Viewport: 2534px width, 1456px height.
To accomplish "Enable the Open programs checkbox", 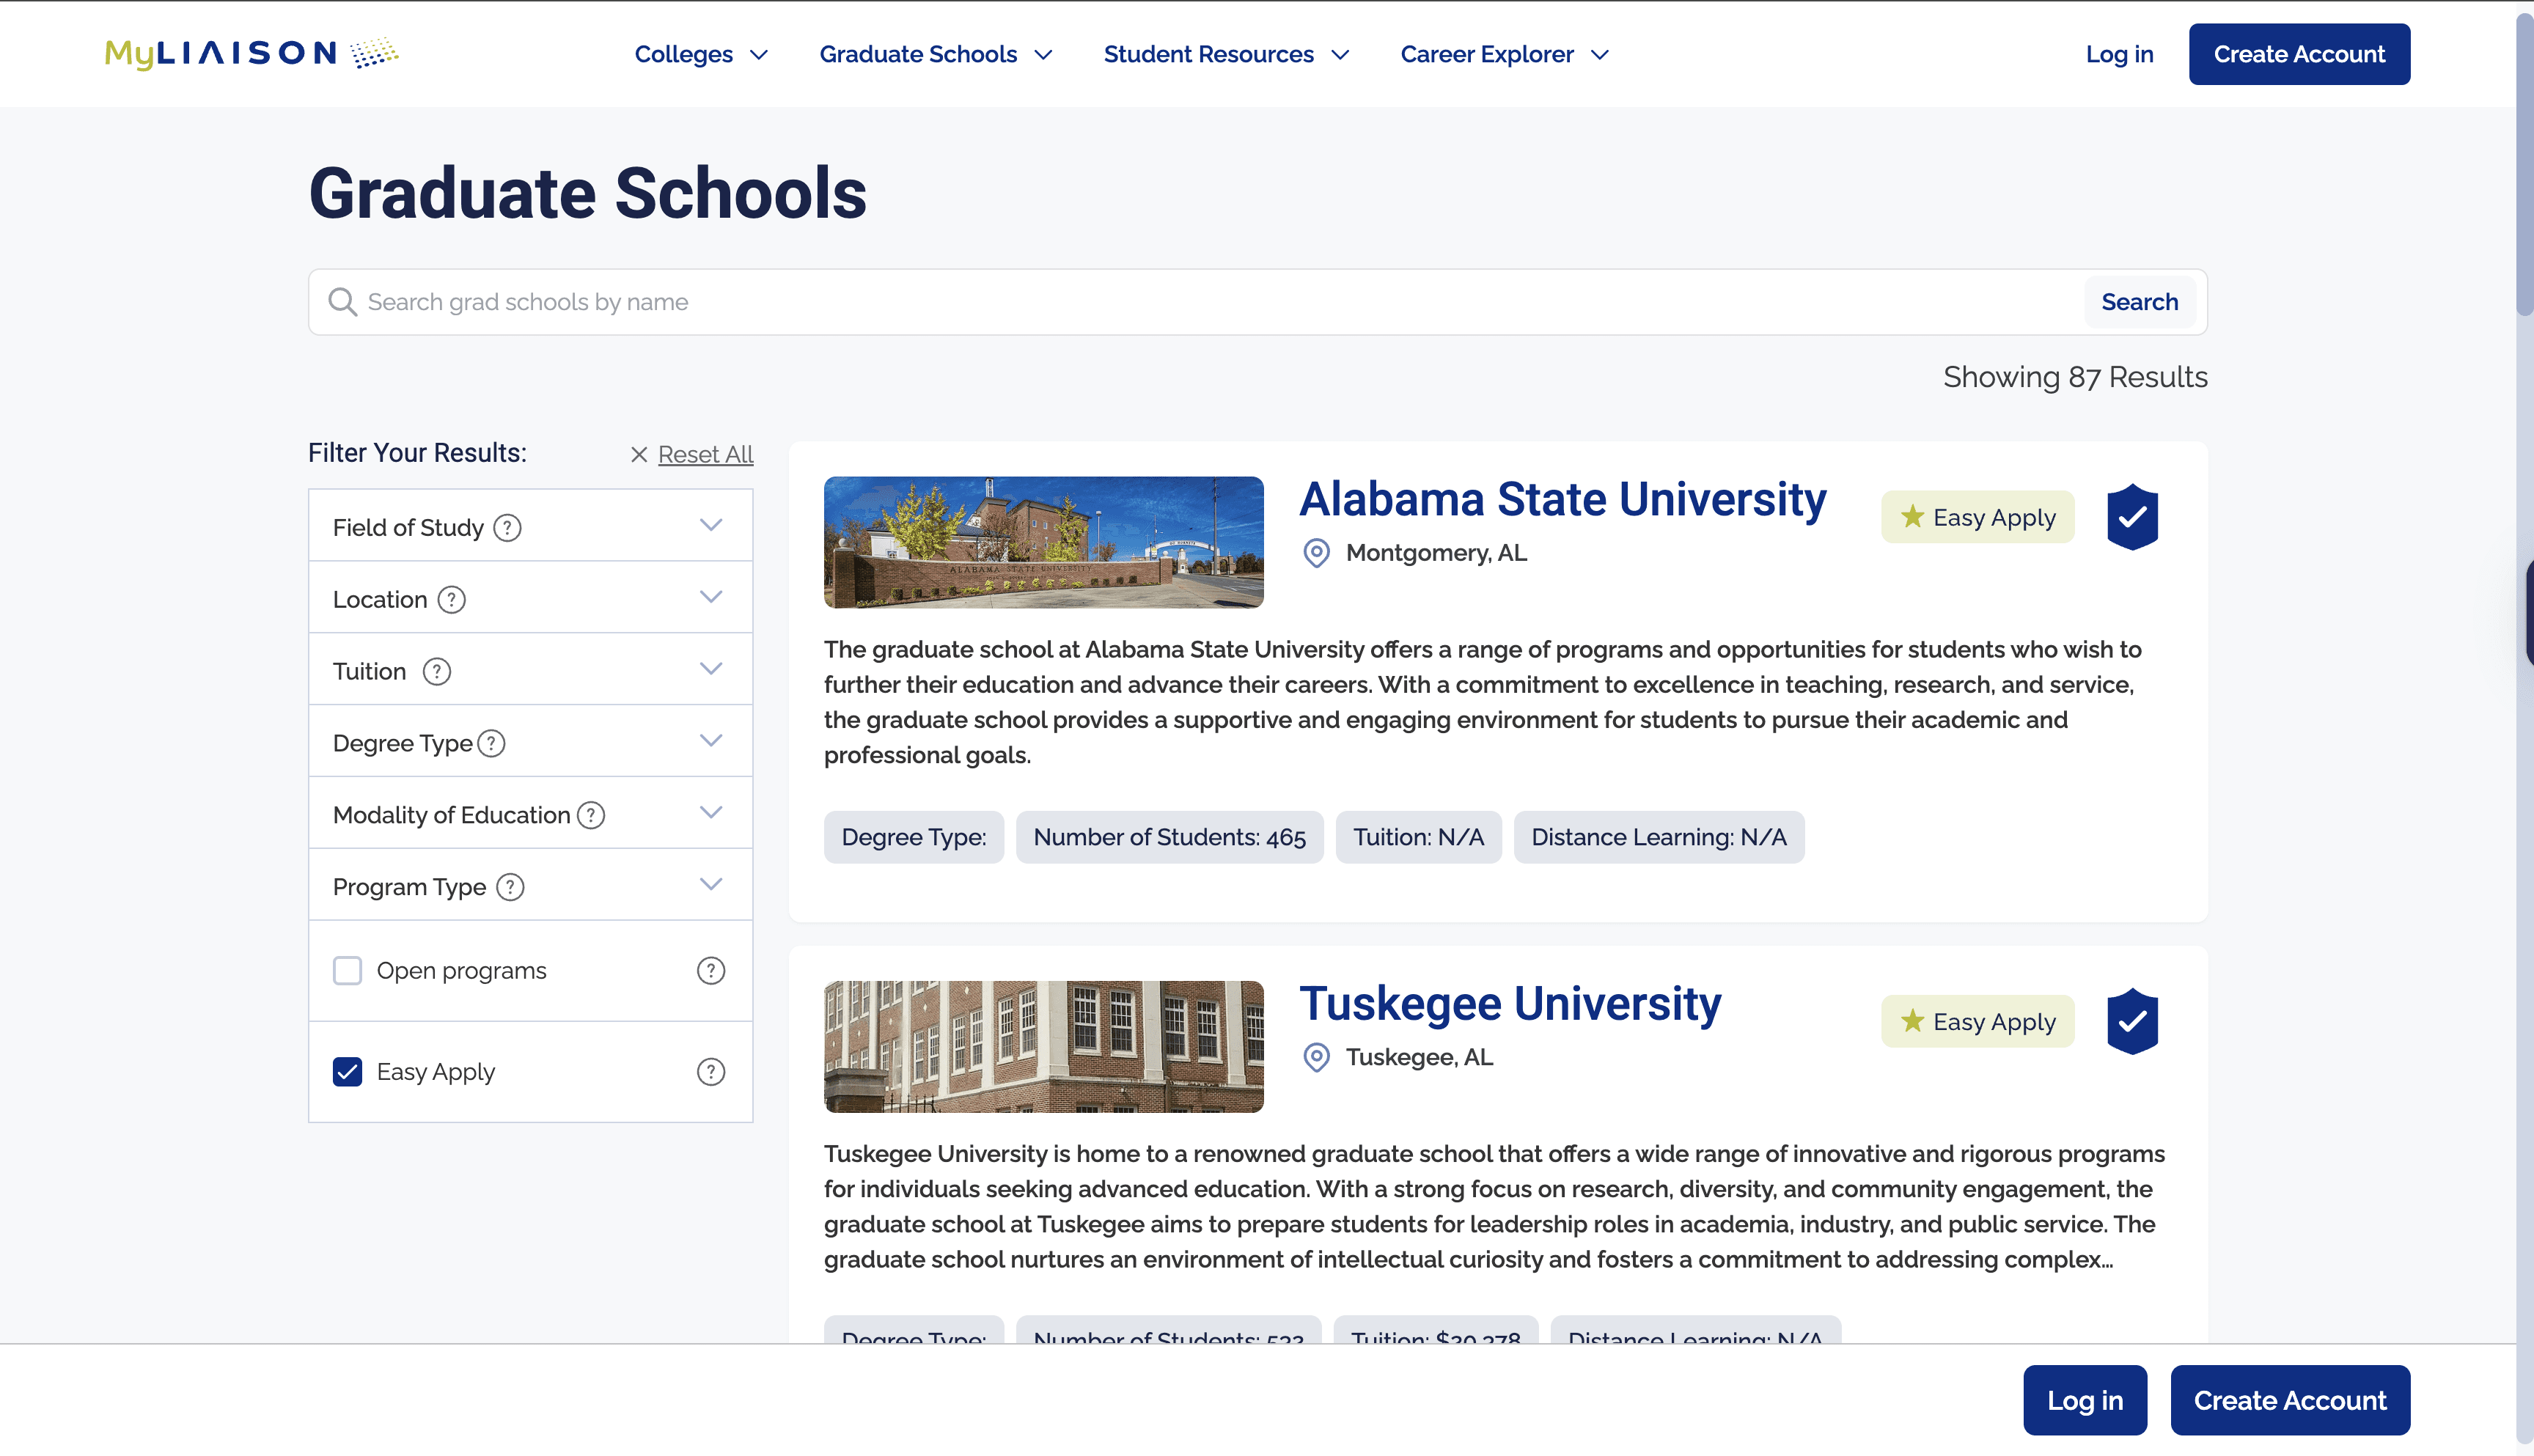I will 347,970.
